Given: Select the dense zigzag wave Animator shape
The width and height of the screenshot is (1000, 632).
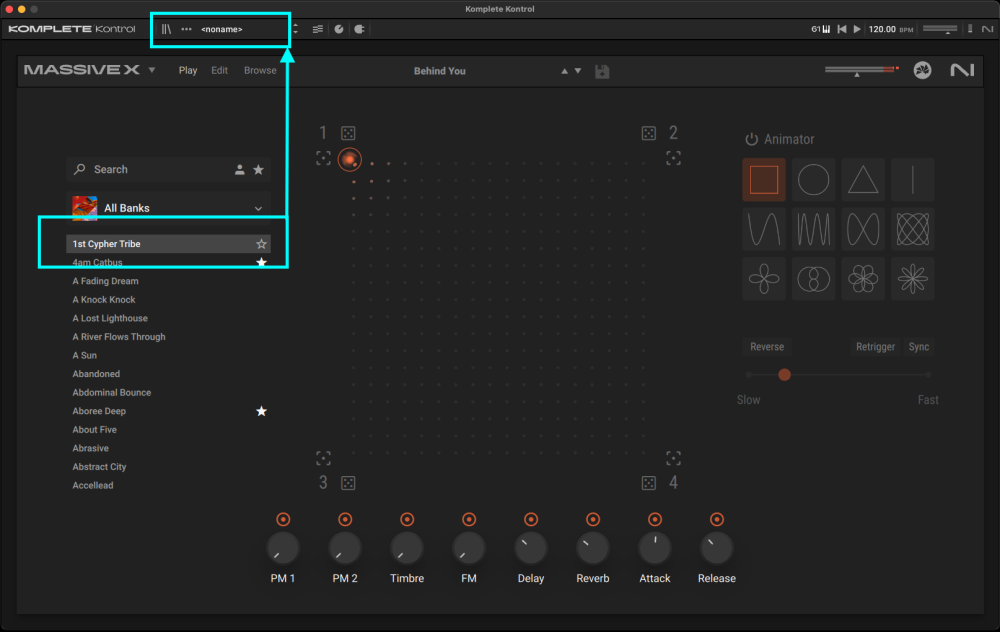Looking at the screenshot, I should point(814,229).
